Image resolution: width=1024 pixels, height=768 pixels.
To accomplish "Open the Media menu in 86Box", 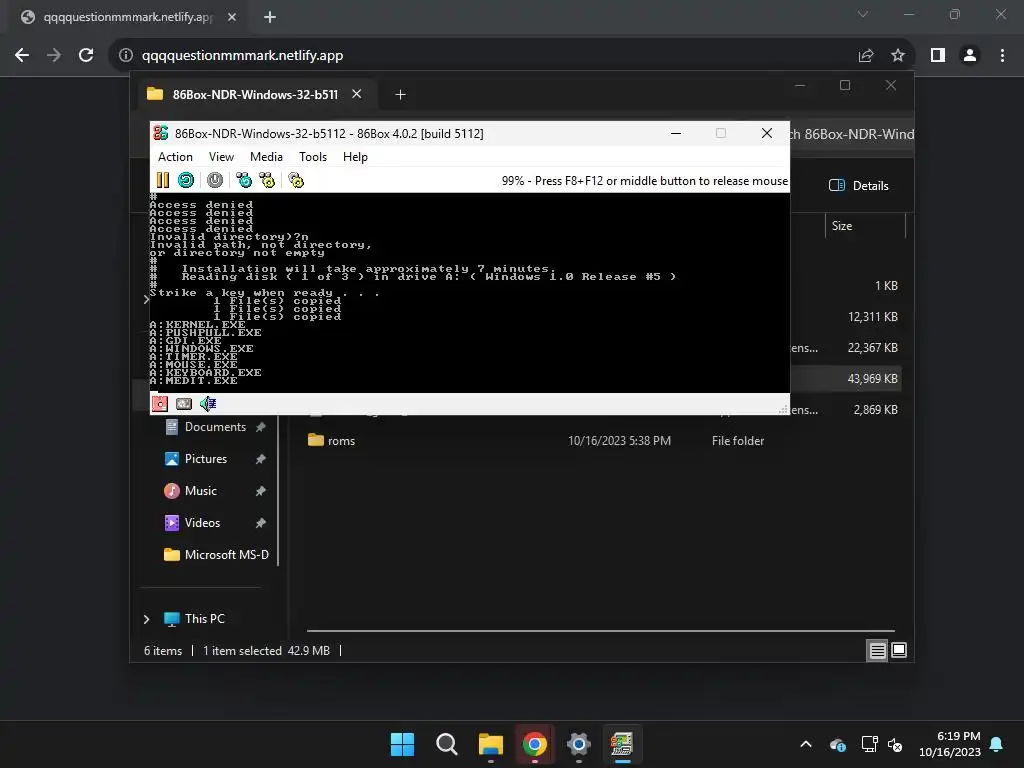I will pyautogui.click(x=266, y=157).
